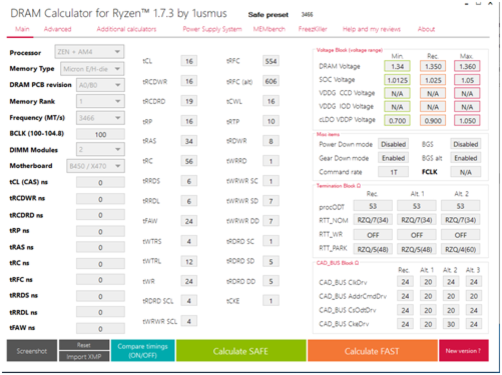Click the tRFC ns input field
The height and width of the screenshot is (375, 502).
tap(100, 280)
